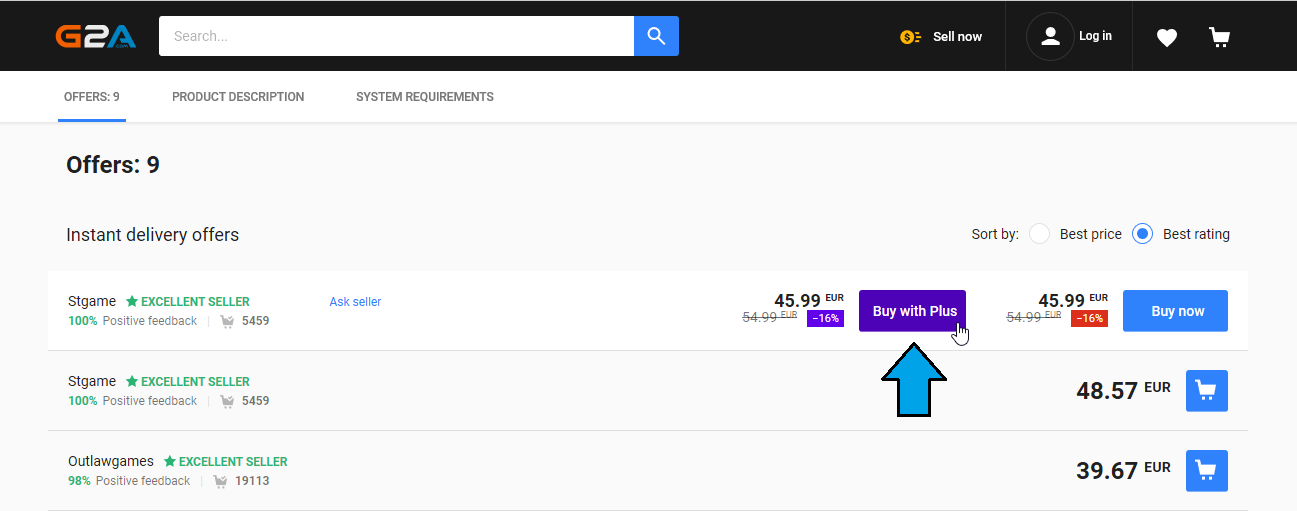1297x511 pixels.
Task: Open the wishlist heart icon
Action: (1167, 37)
